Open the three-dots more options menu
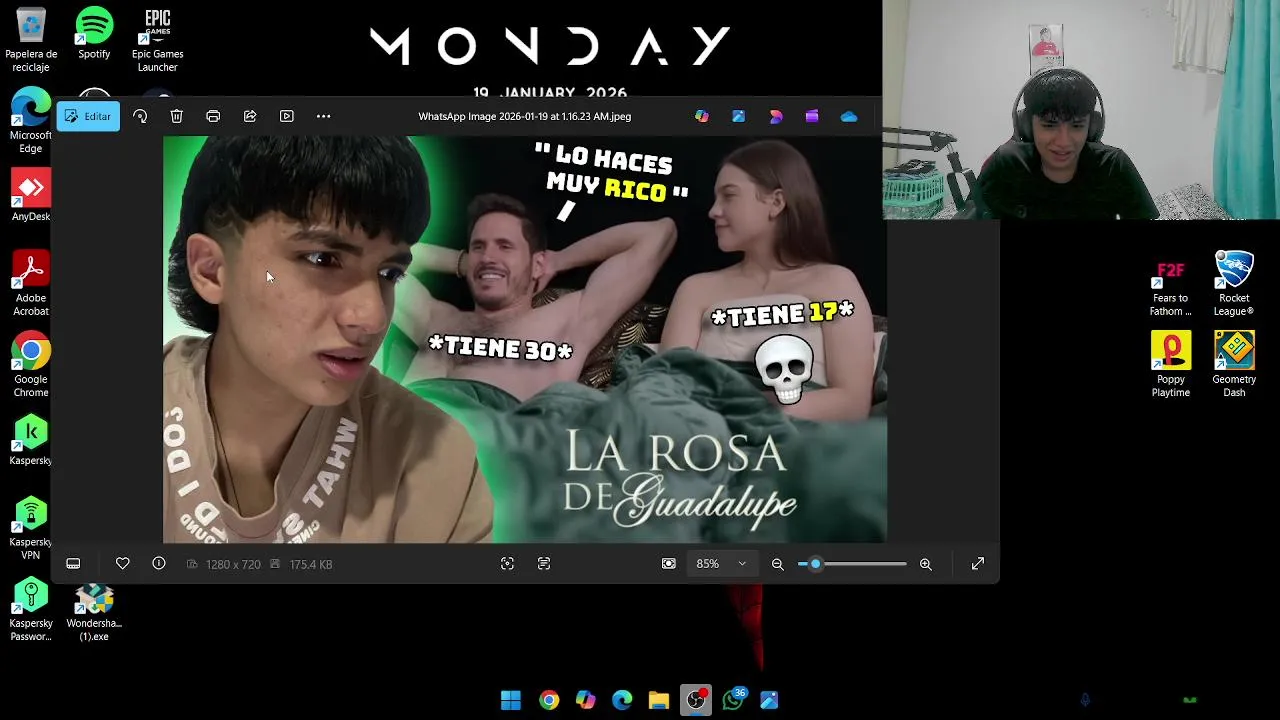This screenshot has height=720, width=1280. coord(323,116)
